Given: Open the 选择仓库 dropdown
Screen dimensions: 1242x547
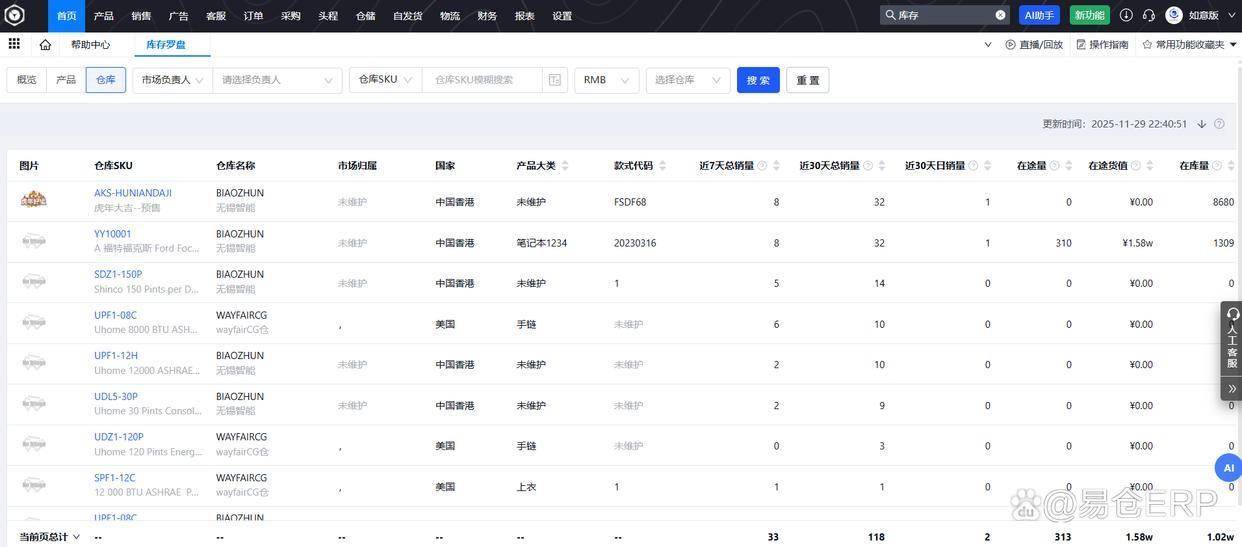Looking at the screenshot, I should [688, 80].
